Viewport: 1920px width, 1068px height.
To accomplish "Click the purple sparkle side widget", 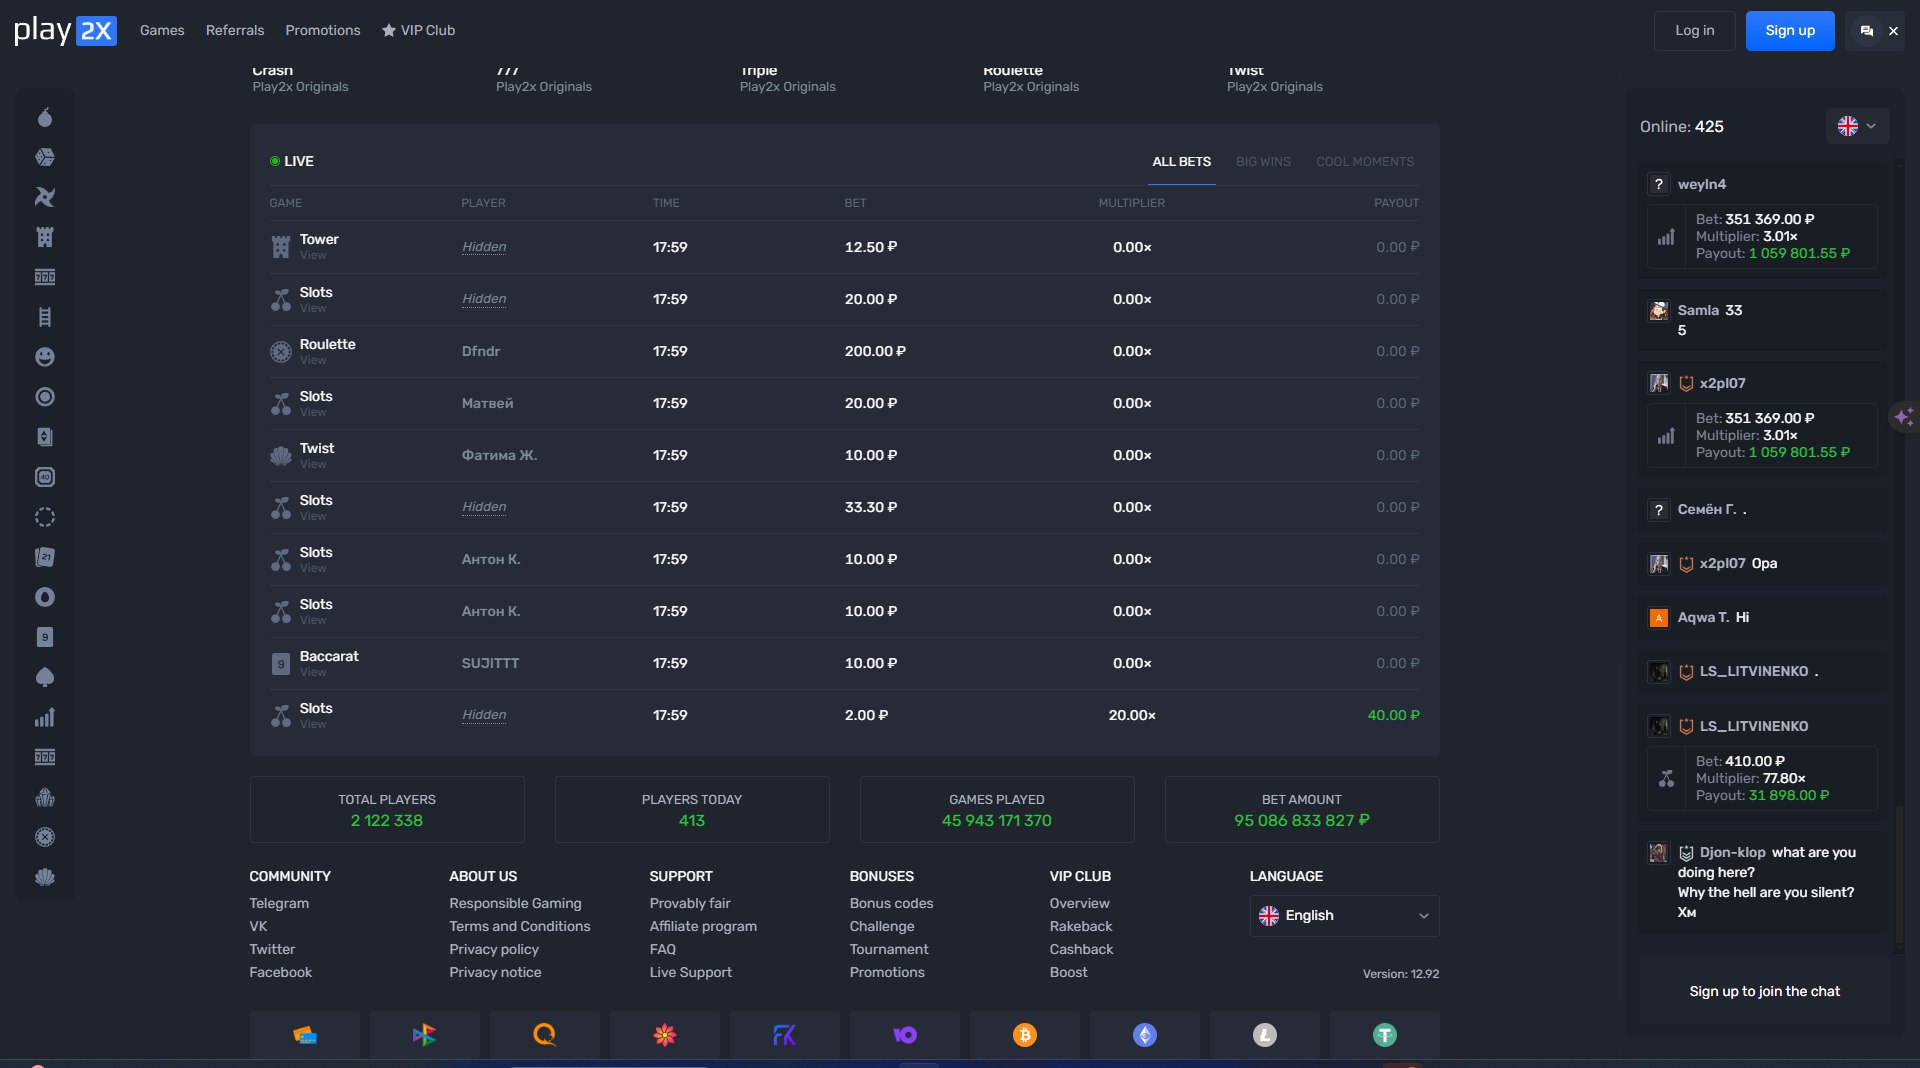I will 1904,416.
